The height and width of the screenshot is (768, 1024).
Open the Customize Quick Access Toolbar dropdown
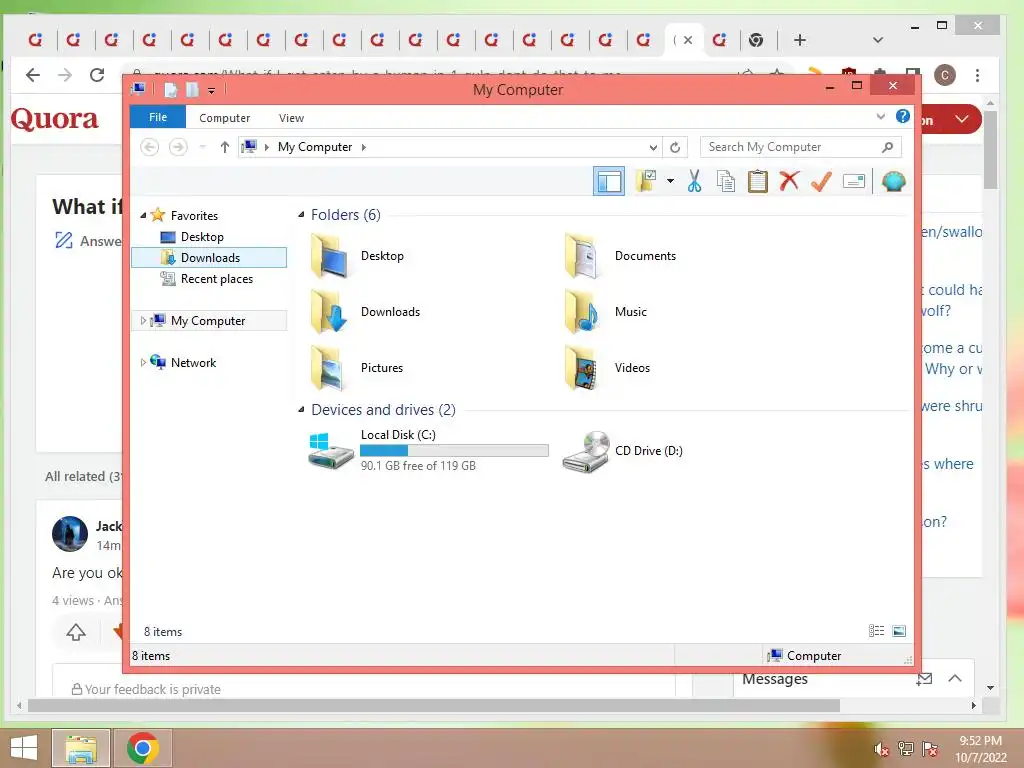(212, 90)
